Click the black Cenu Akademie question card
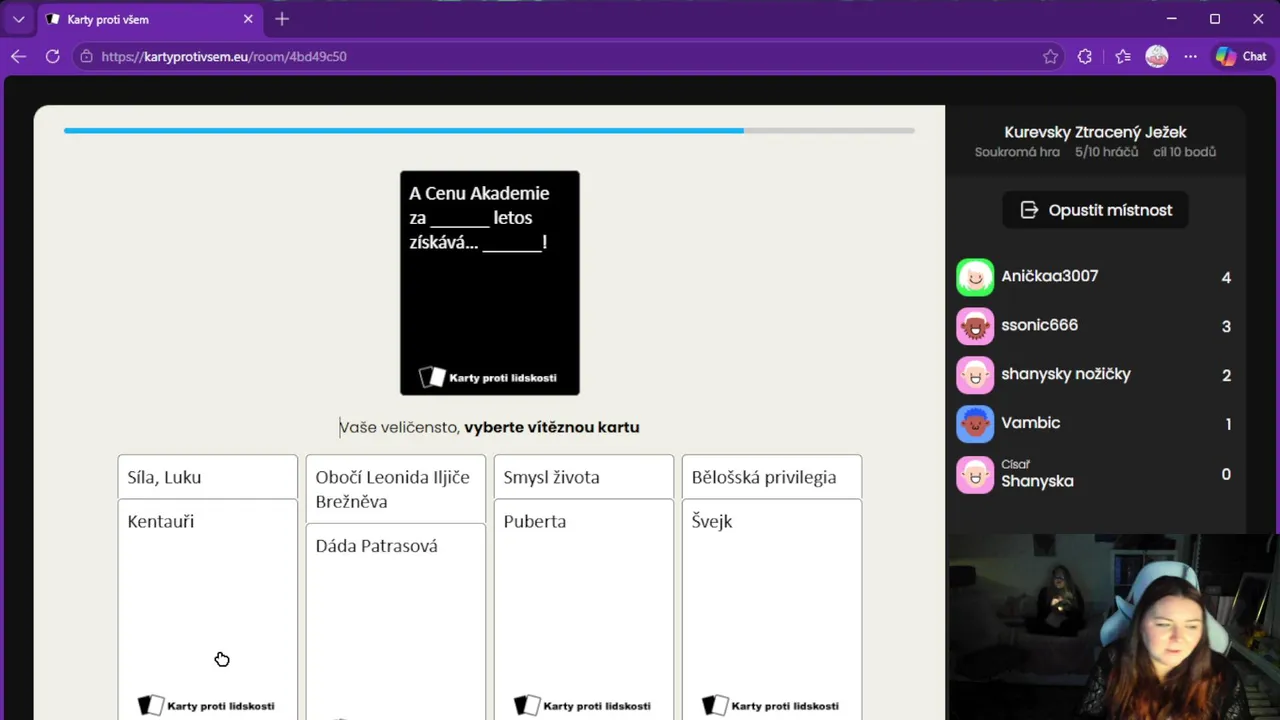The height and width of the screenshot is (720, 1280). 490,283
